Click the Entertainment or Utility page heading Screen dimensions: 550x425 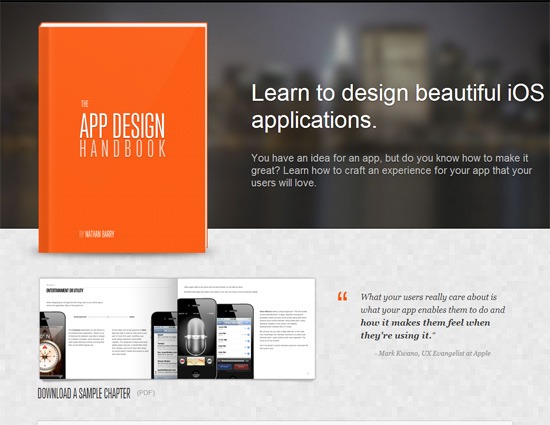[65, 290]
